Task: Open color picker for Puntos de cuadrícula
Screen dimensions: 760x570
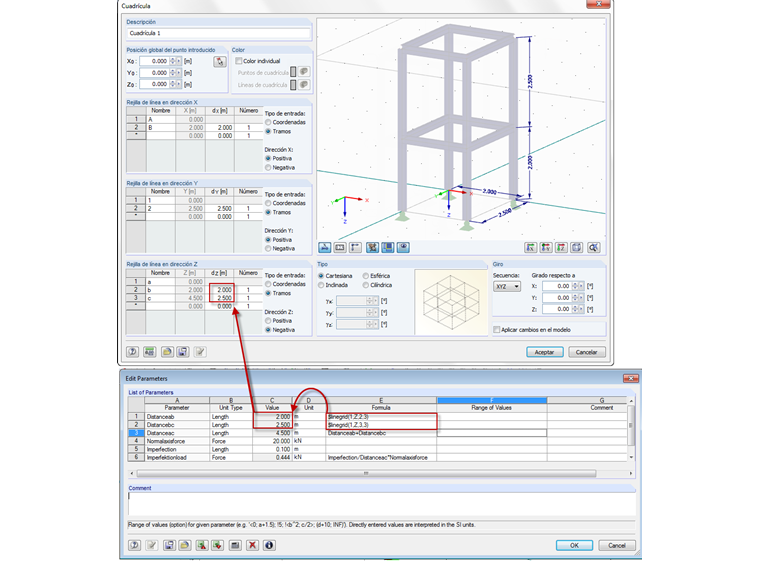Action: pyautogui.click(x=304, y=72)
